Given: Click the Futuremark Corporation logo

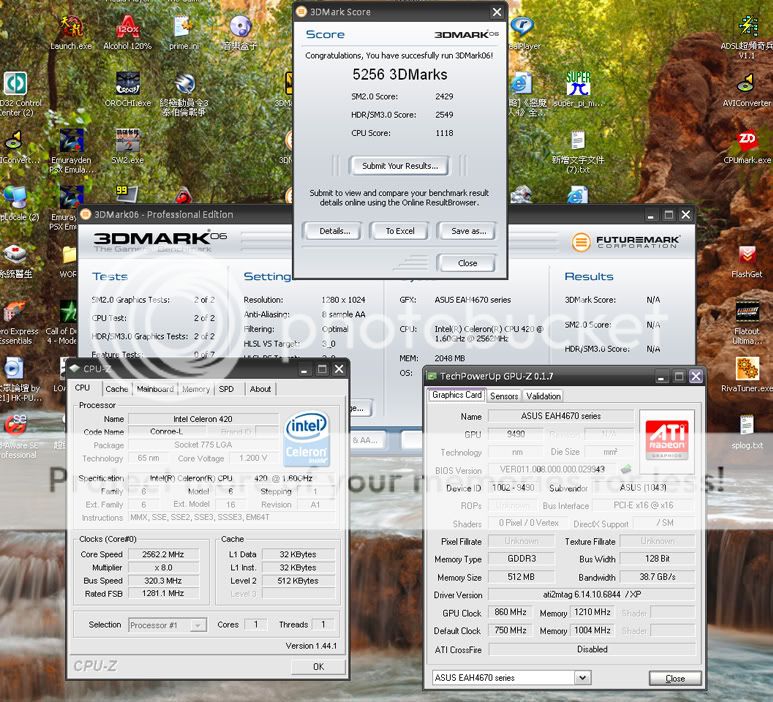Looking at the screenshot, I should pos(625,242).
